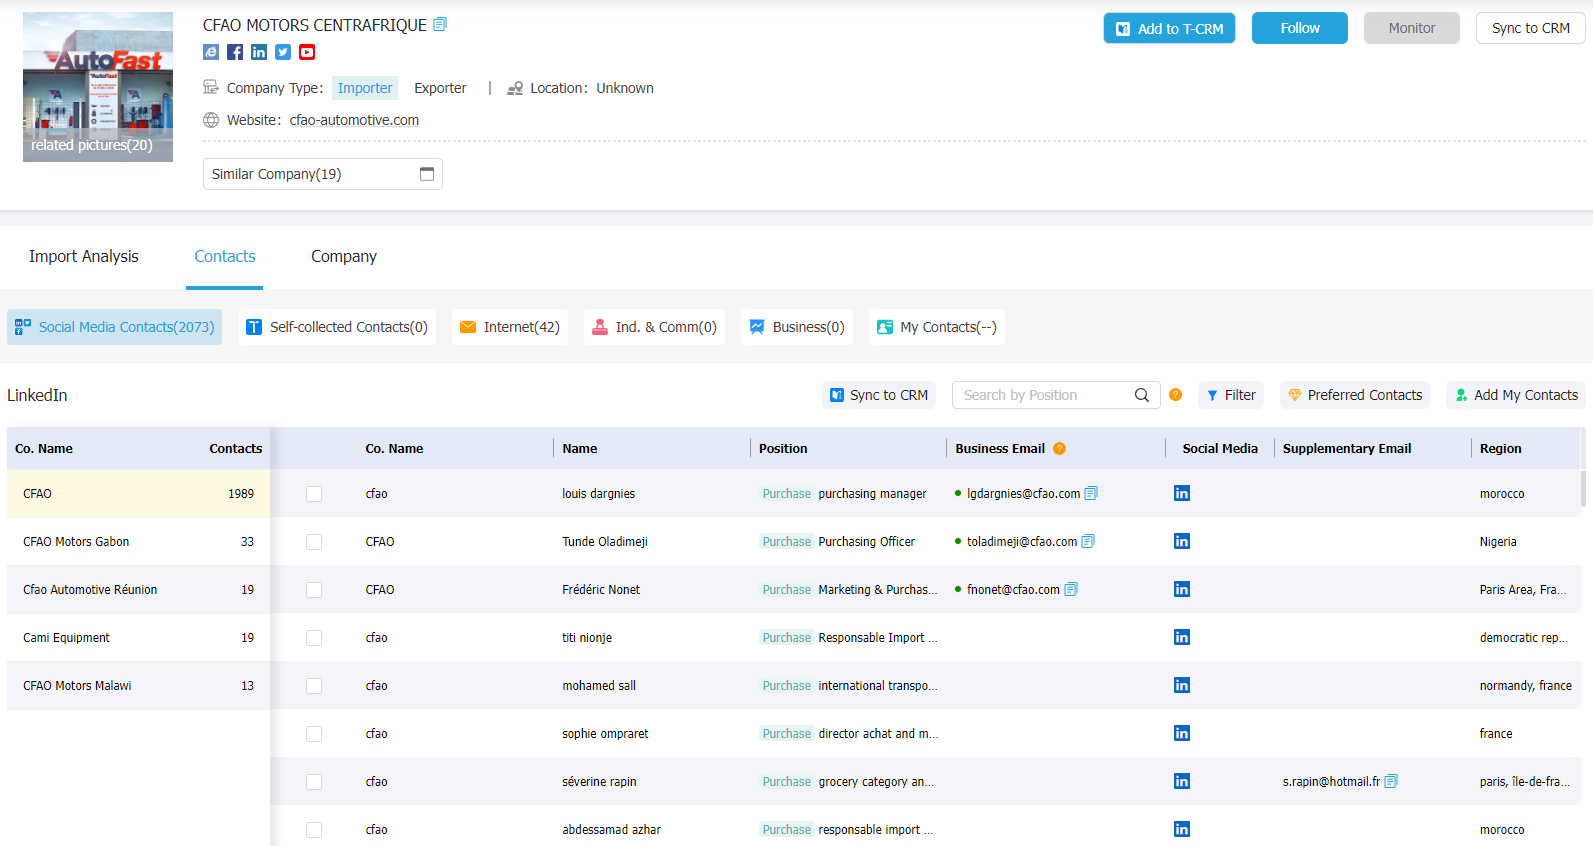Copy the CFAO MOTORS CENTRAFRIQUE company name

(440, 24)
